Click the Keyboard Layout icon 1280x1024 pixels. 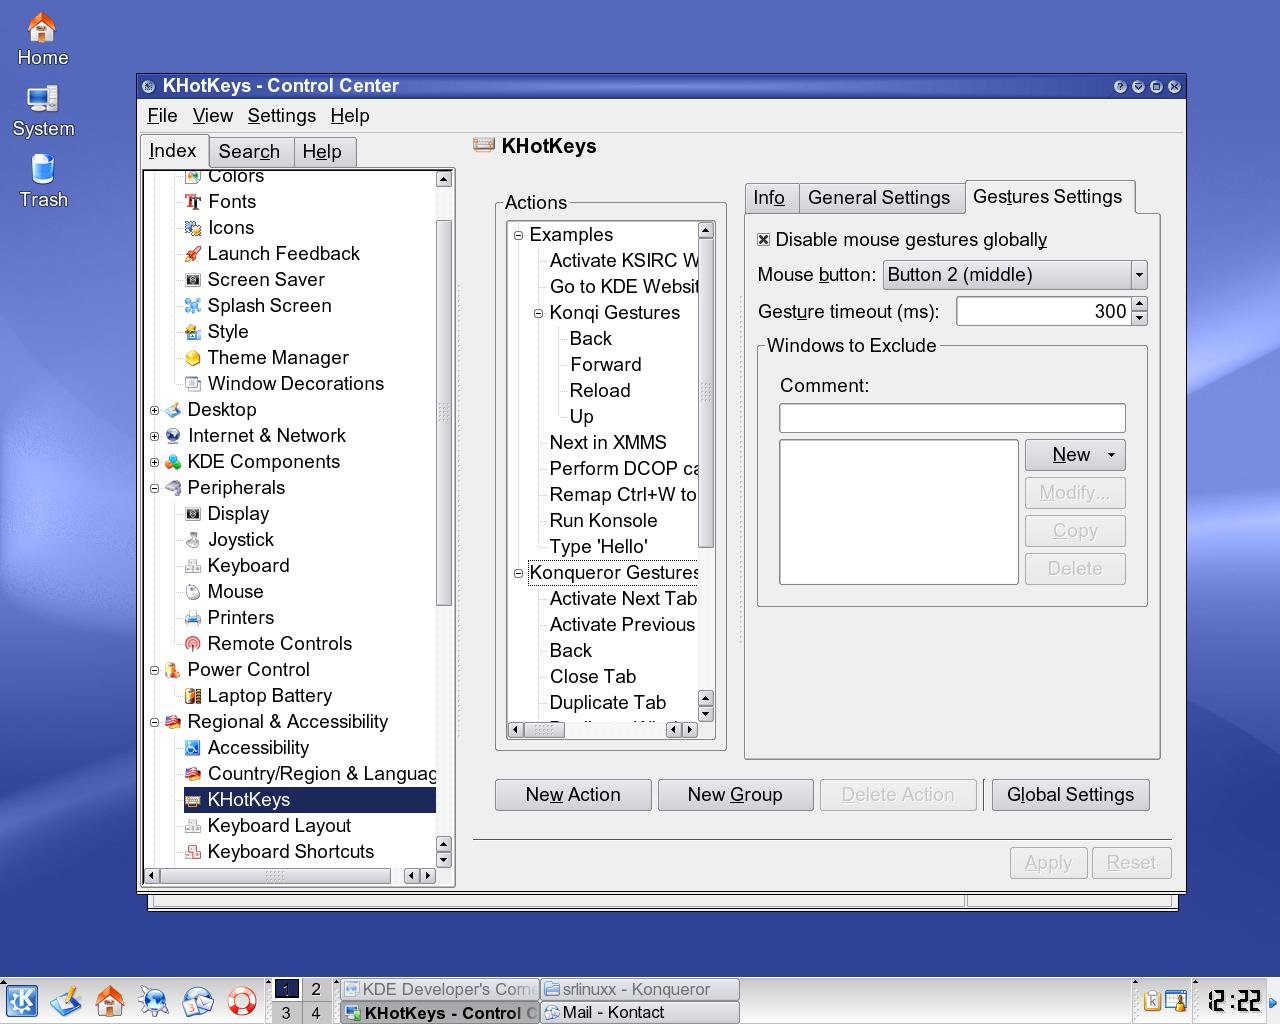pos(193,826)
